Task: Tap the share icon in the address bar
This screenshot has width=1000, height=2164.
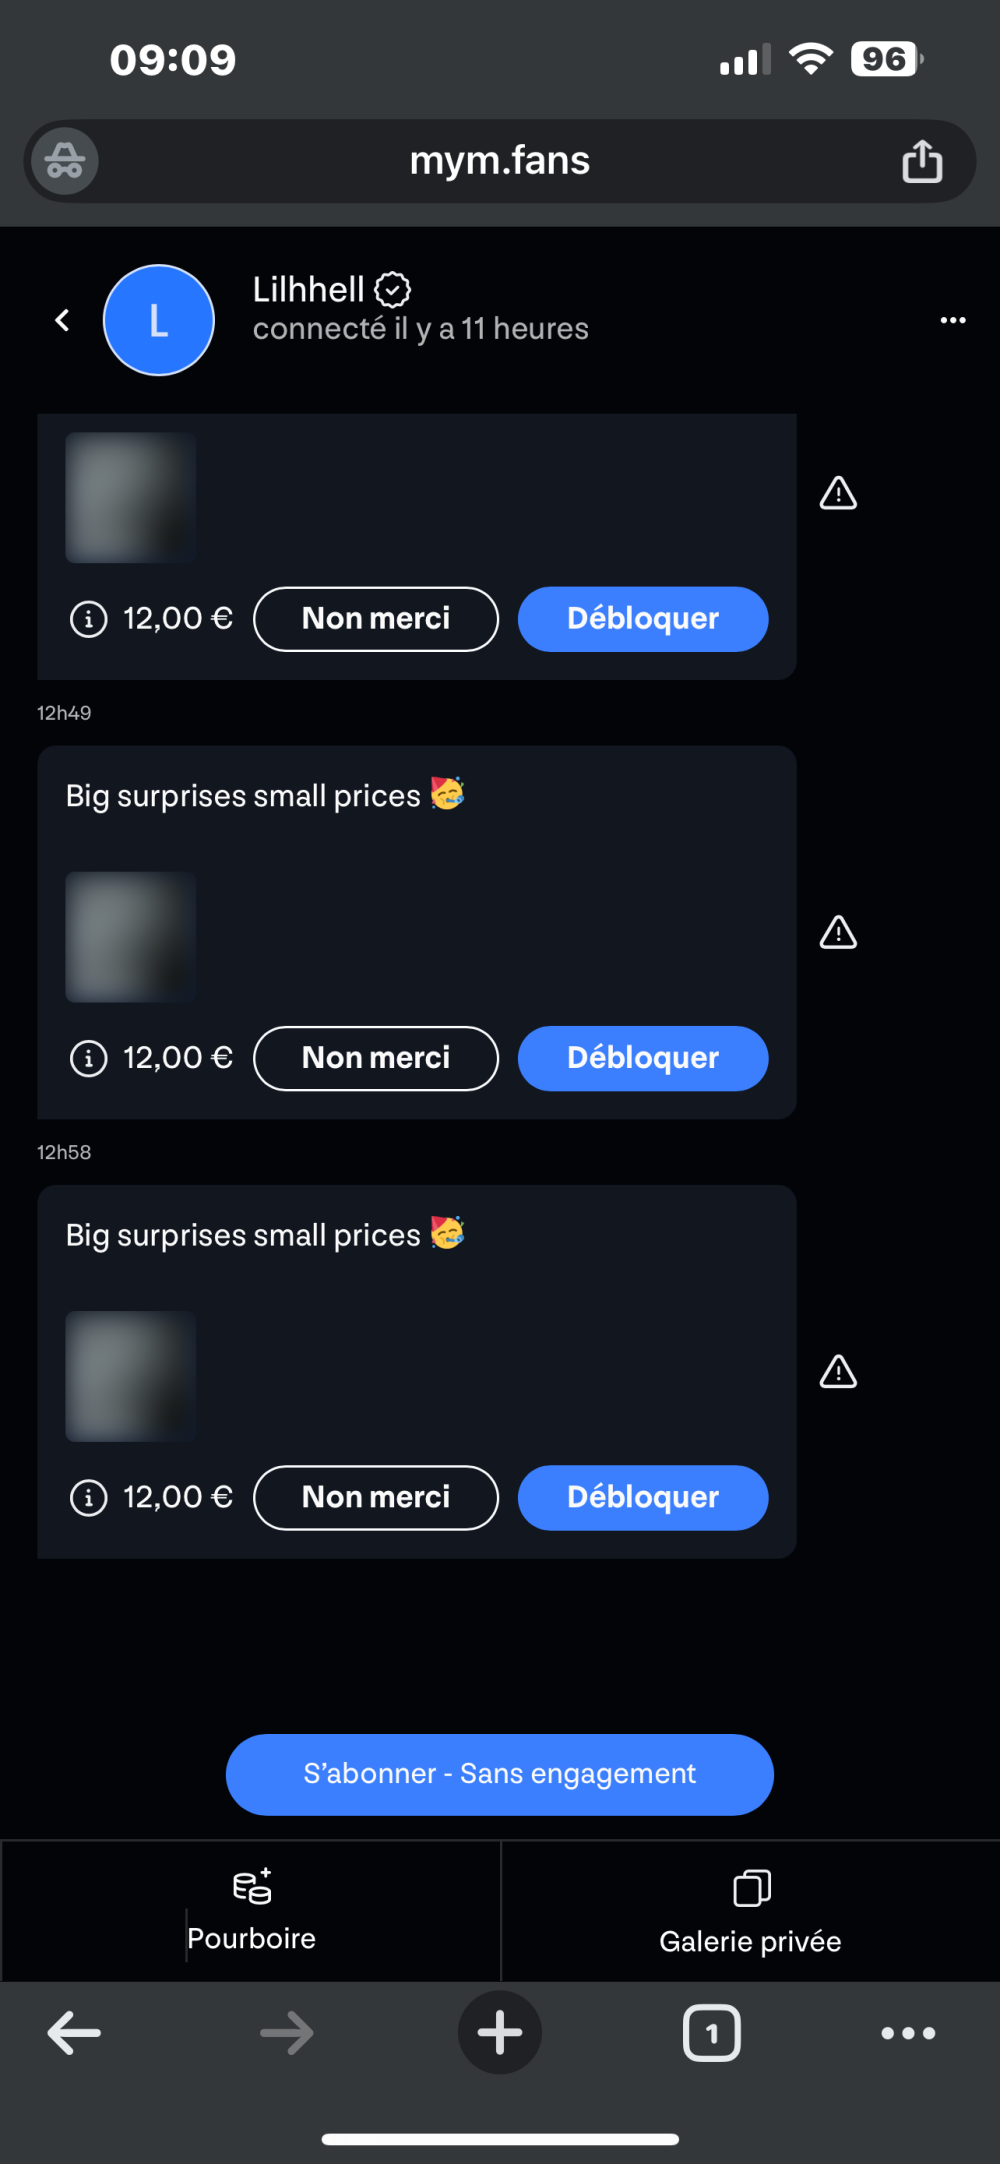Action: click(x=922, y=161)
